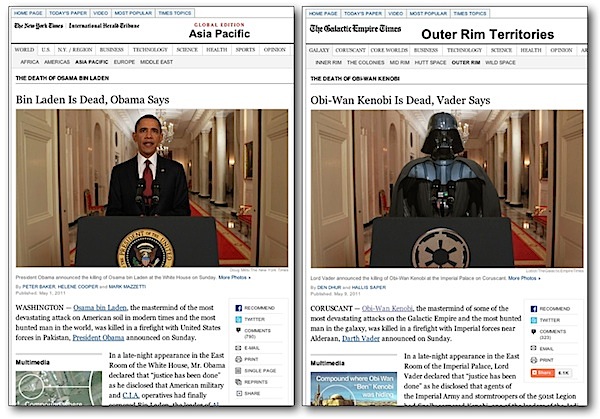This screenshot has height=419, width=600.
Task: Open the MOST POPULAR tab on the New York Times page
Action: pyautogui.click(x=133, y=13)
